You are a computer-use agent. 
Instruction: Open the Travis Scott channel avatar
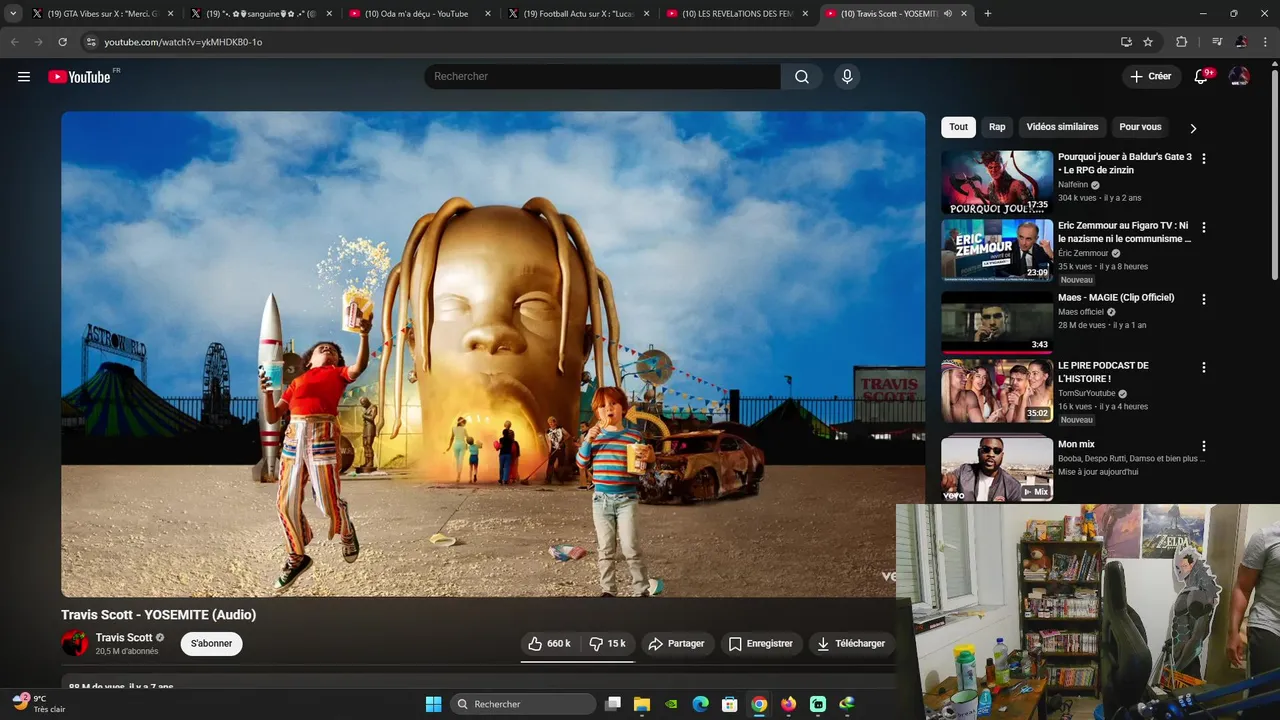(x=75, y=643)
